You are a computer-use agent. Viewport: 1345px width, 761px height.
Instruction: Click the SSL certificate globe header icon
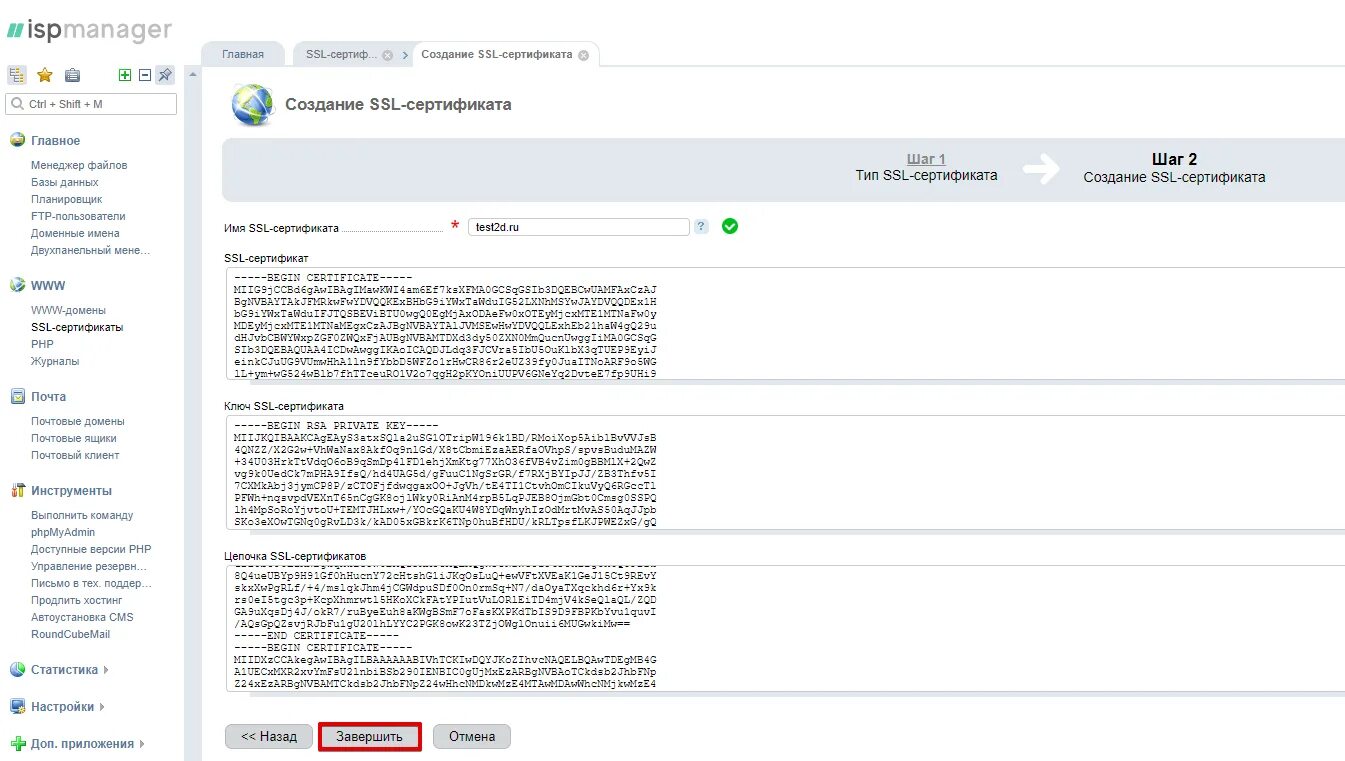[x=252, y=104]
